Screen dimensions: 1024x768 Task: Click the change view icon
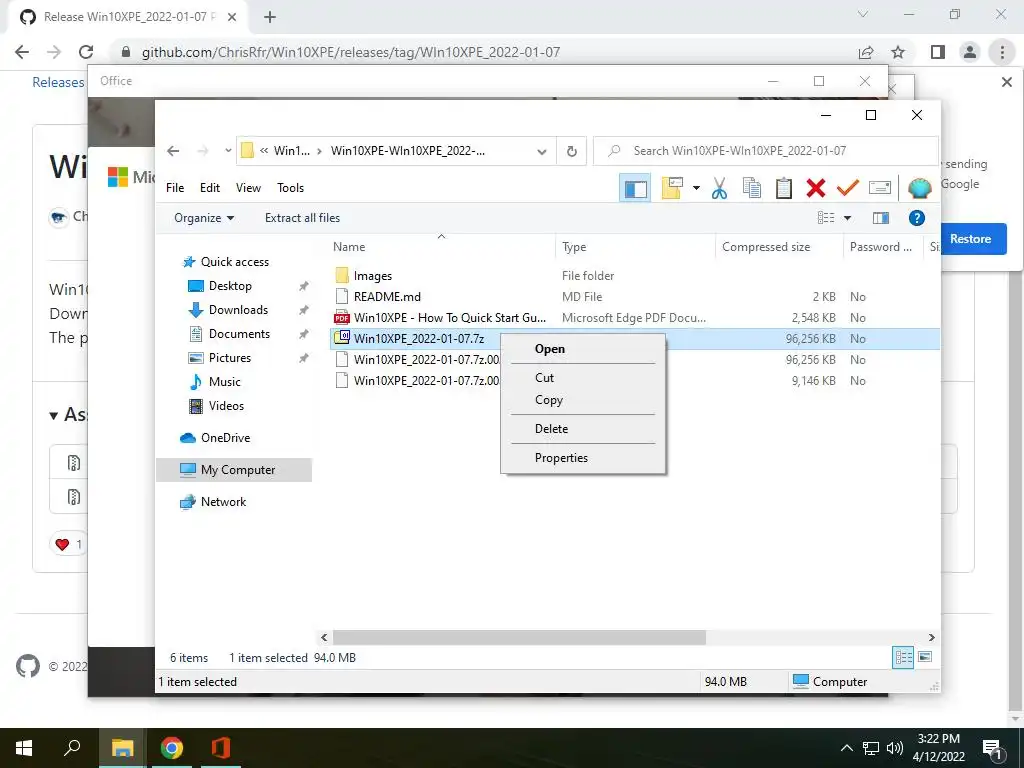point(826,218)
